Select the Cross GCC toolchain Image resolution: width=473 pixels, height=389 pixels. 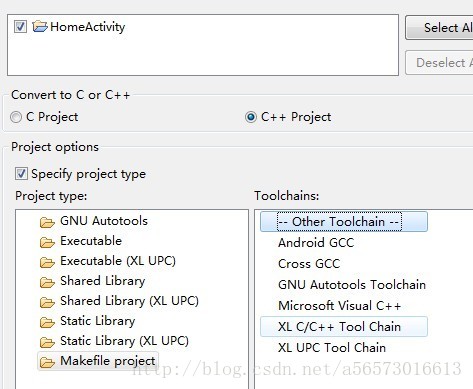pyautogui.click(x=309, y=264)
